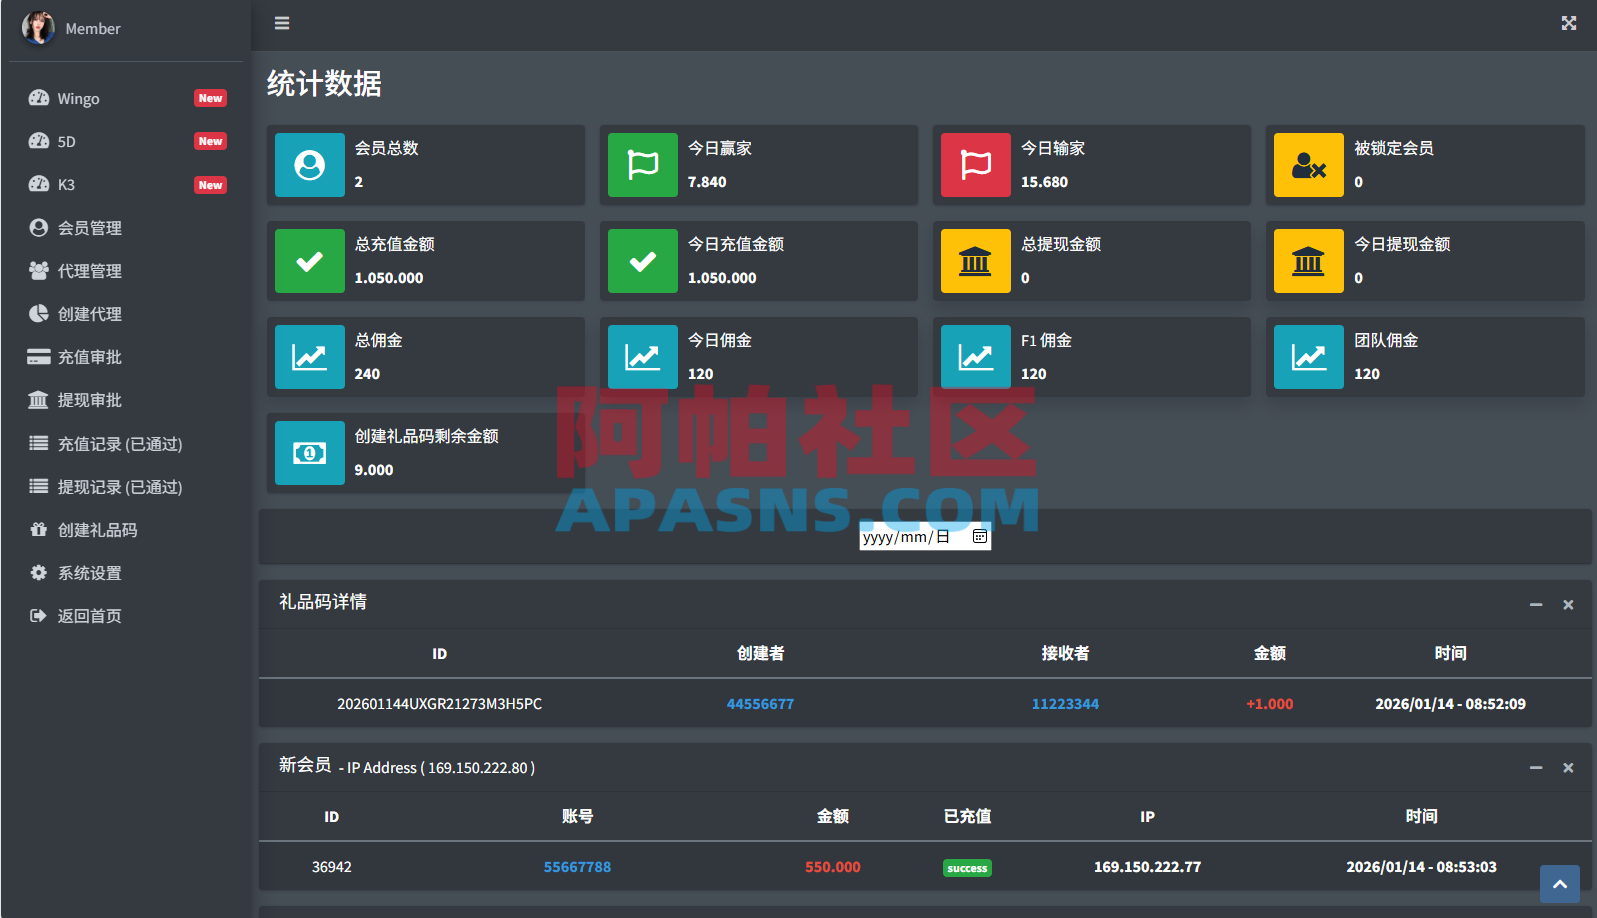Click the 总佣金 chart icon

[310, 357]
